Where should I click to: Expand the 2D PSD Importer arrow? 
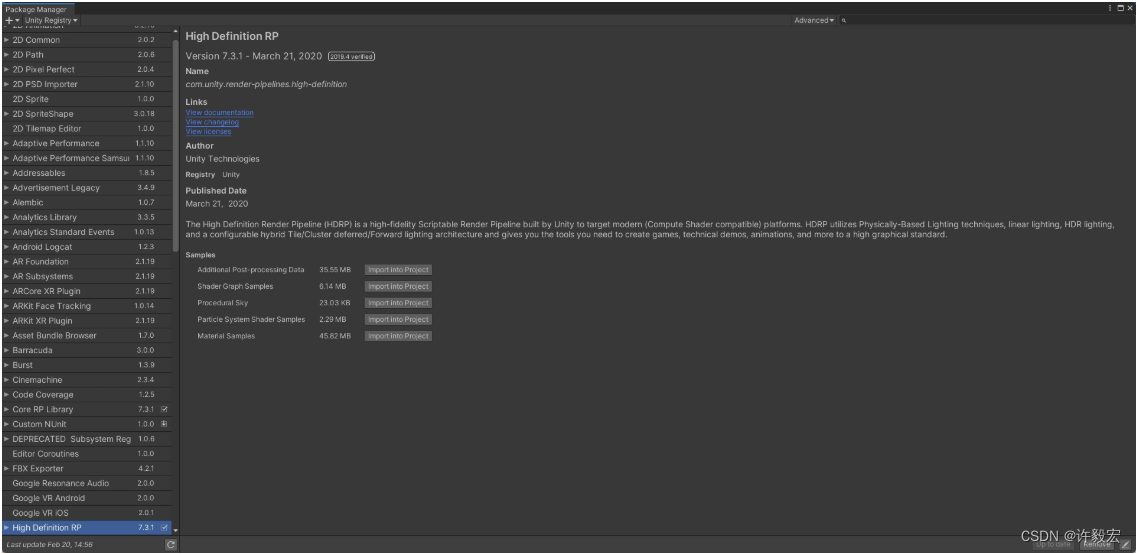coord(7,84)
